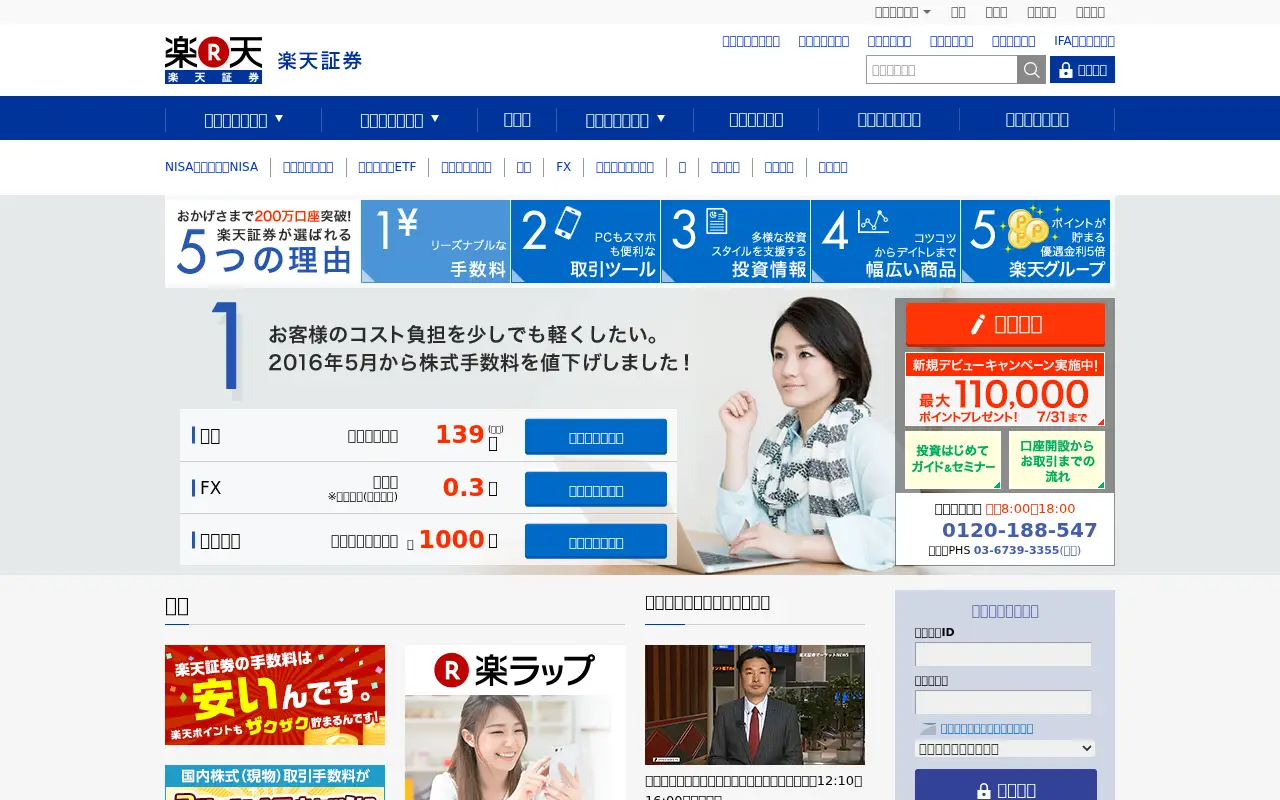Expand the second main navigation dropdown
1280x800 pixels.
click(x=400, y=119)
